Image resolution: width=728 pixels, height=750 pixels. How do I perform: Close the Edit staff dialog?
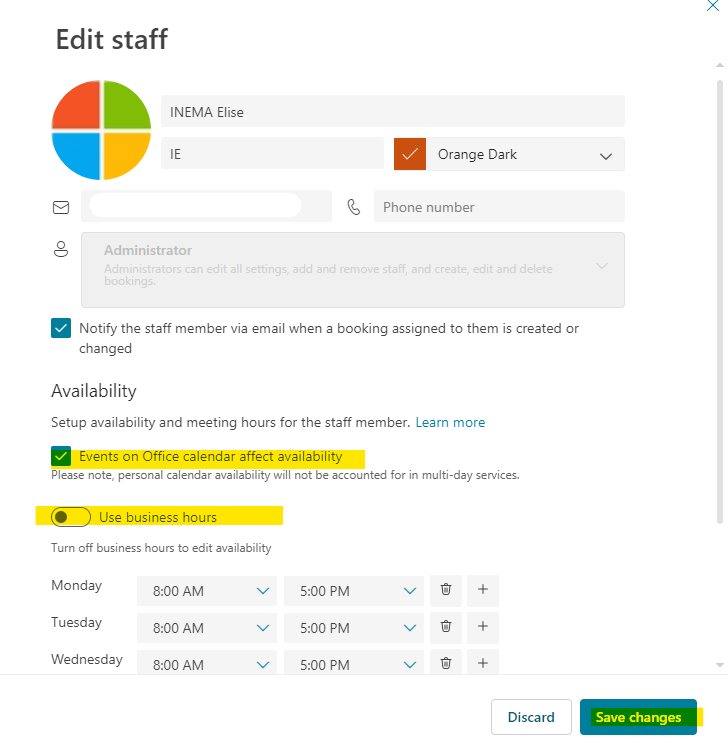click(x=713, y=6)
